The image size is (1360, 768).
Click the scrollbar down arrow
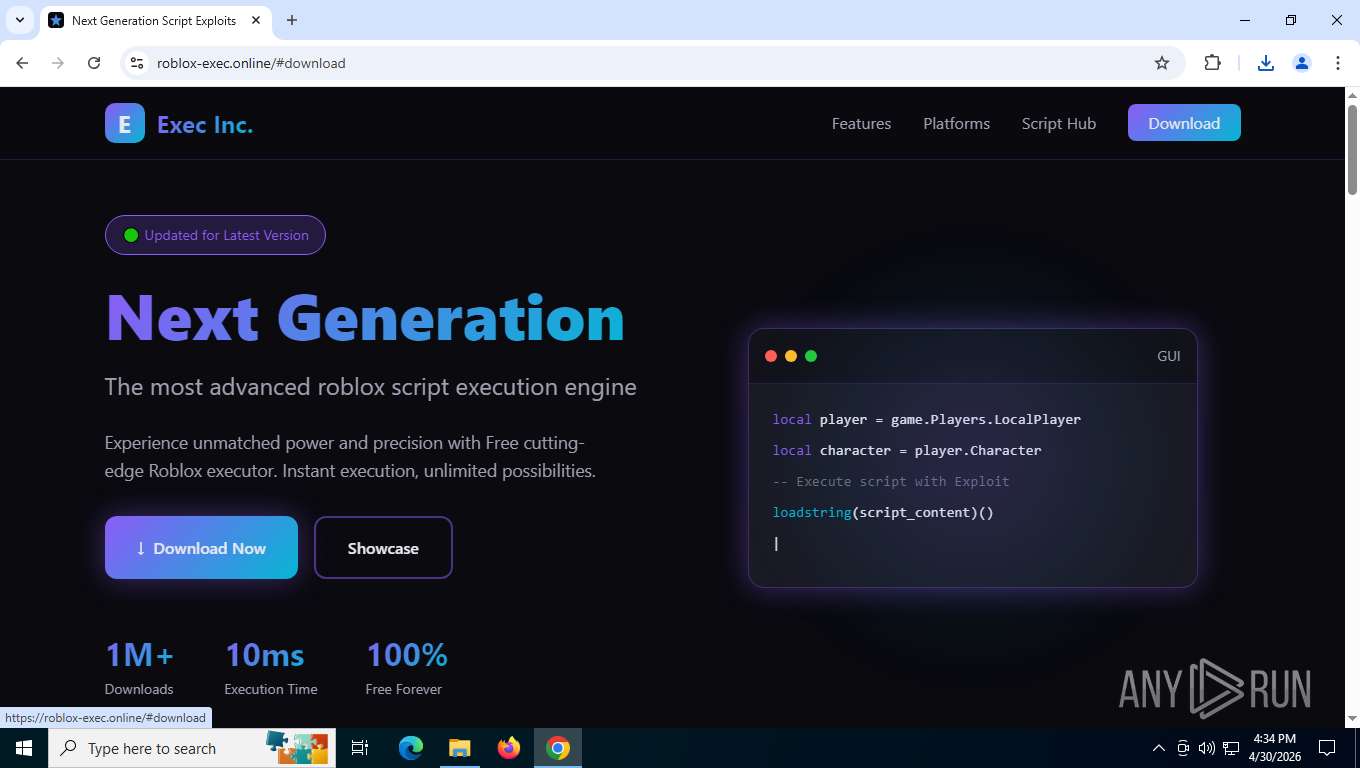coord(1352,718)
